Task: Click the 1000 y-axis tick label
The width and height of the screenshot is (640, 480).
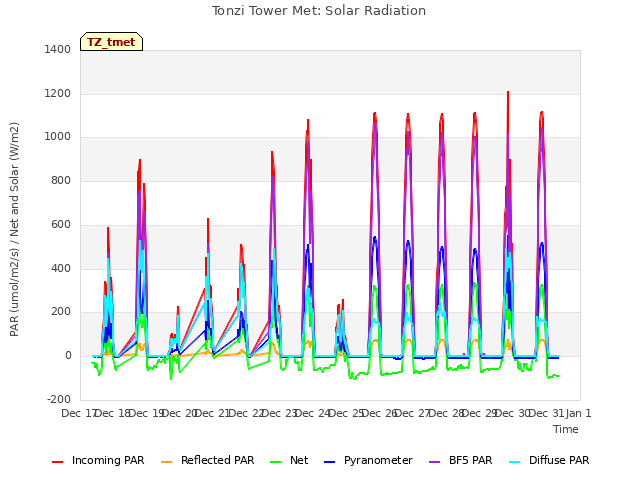Action: [x=58, y=137]
